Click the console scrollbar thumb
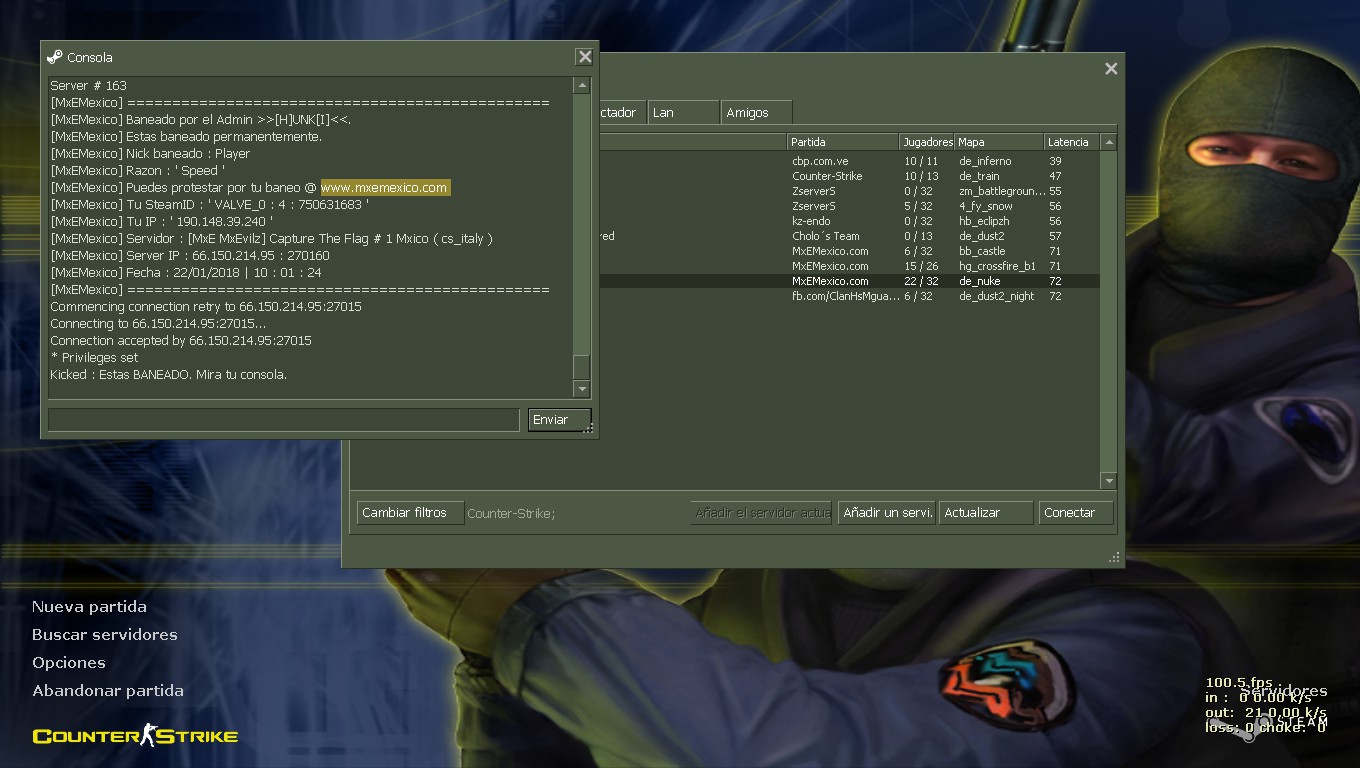The height and width of the screenshot is (768, 1360). (582, 366)
